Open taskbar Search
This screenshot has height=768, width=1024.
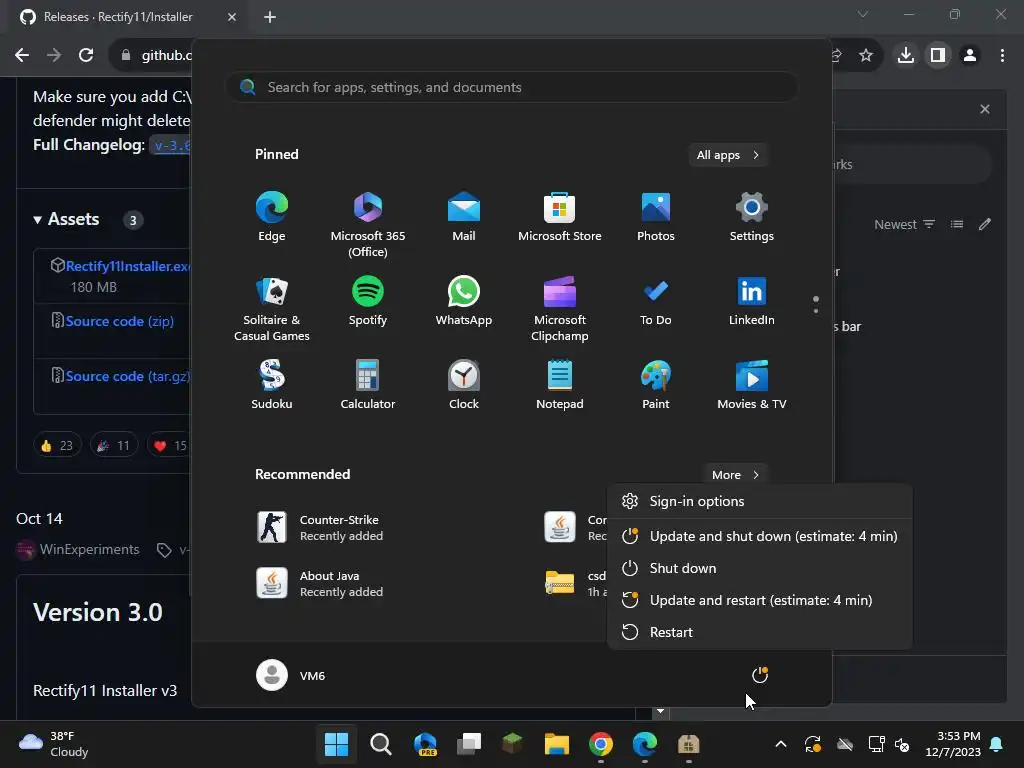point(381,744)
